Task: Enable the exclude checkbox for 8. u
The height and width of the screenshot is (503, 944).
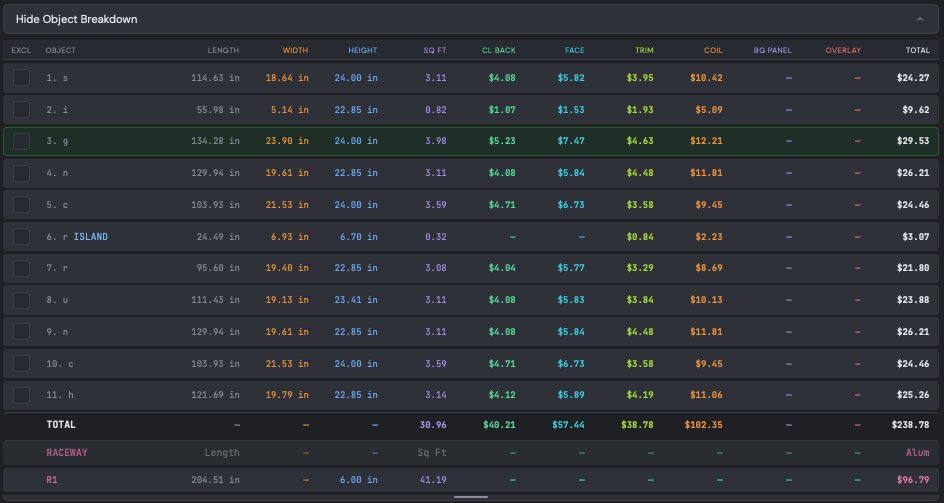Action: click(21, 300)
